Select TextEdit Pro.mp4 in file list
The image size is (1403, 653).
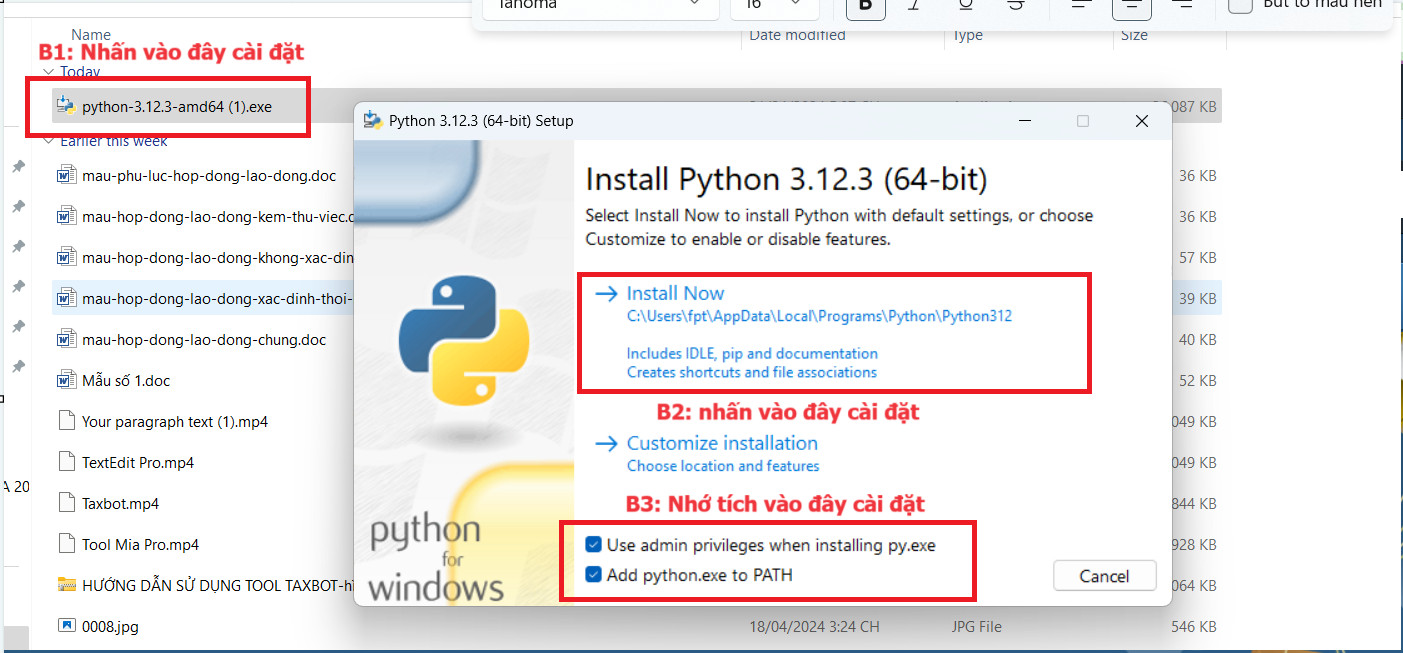click(138, 462)
